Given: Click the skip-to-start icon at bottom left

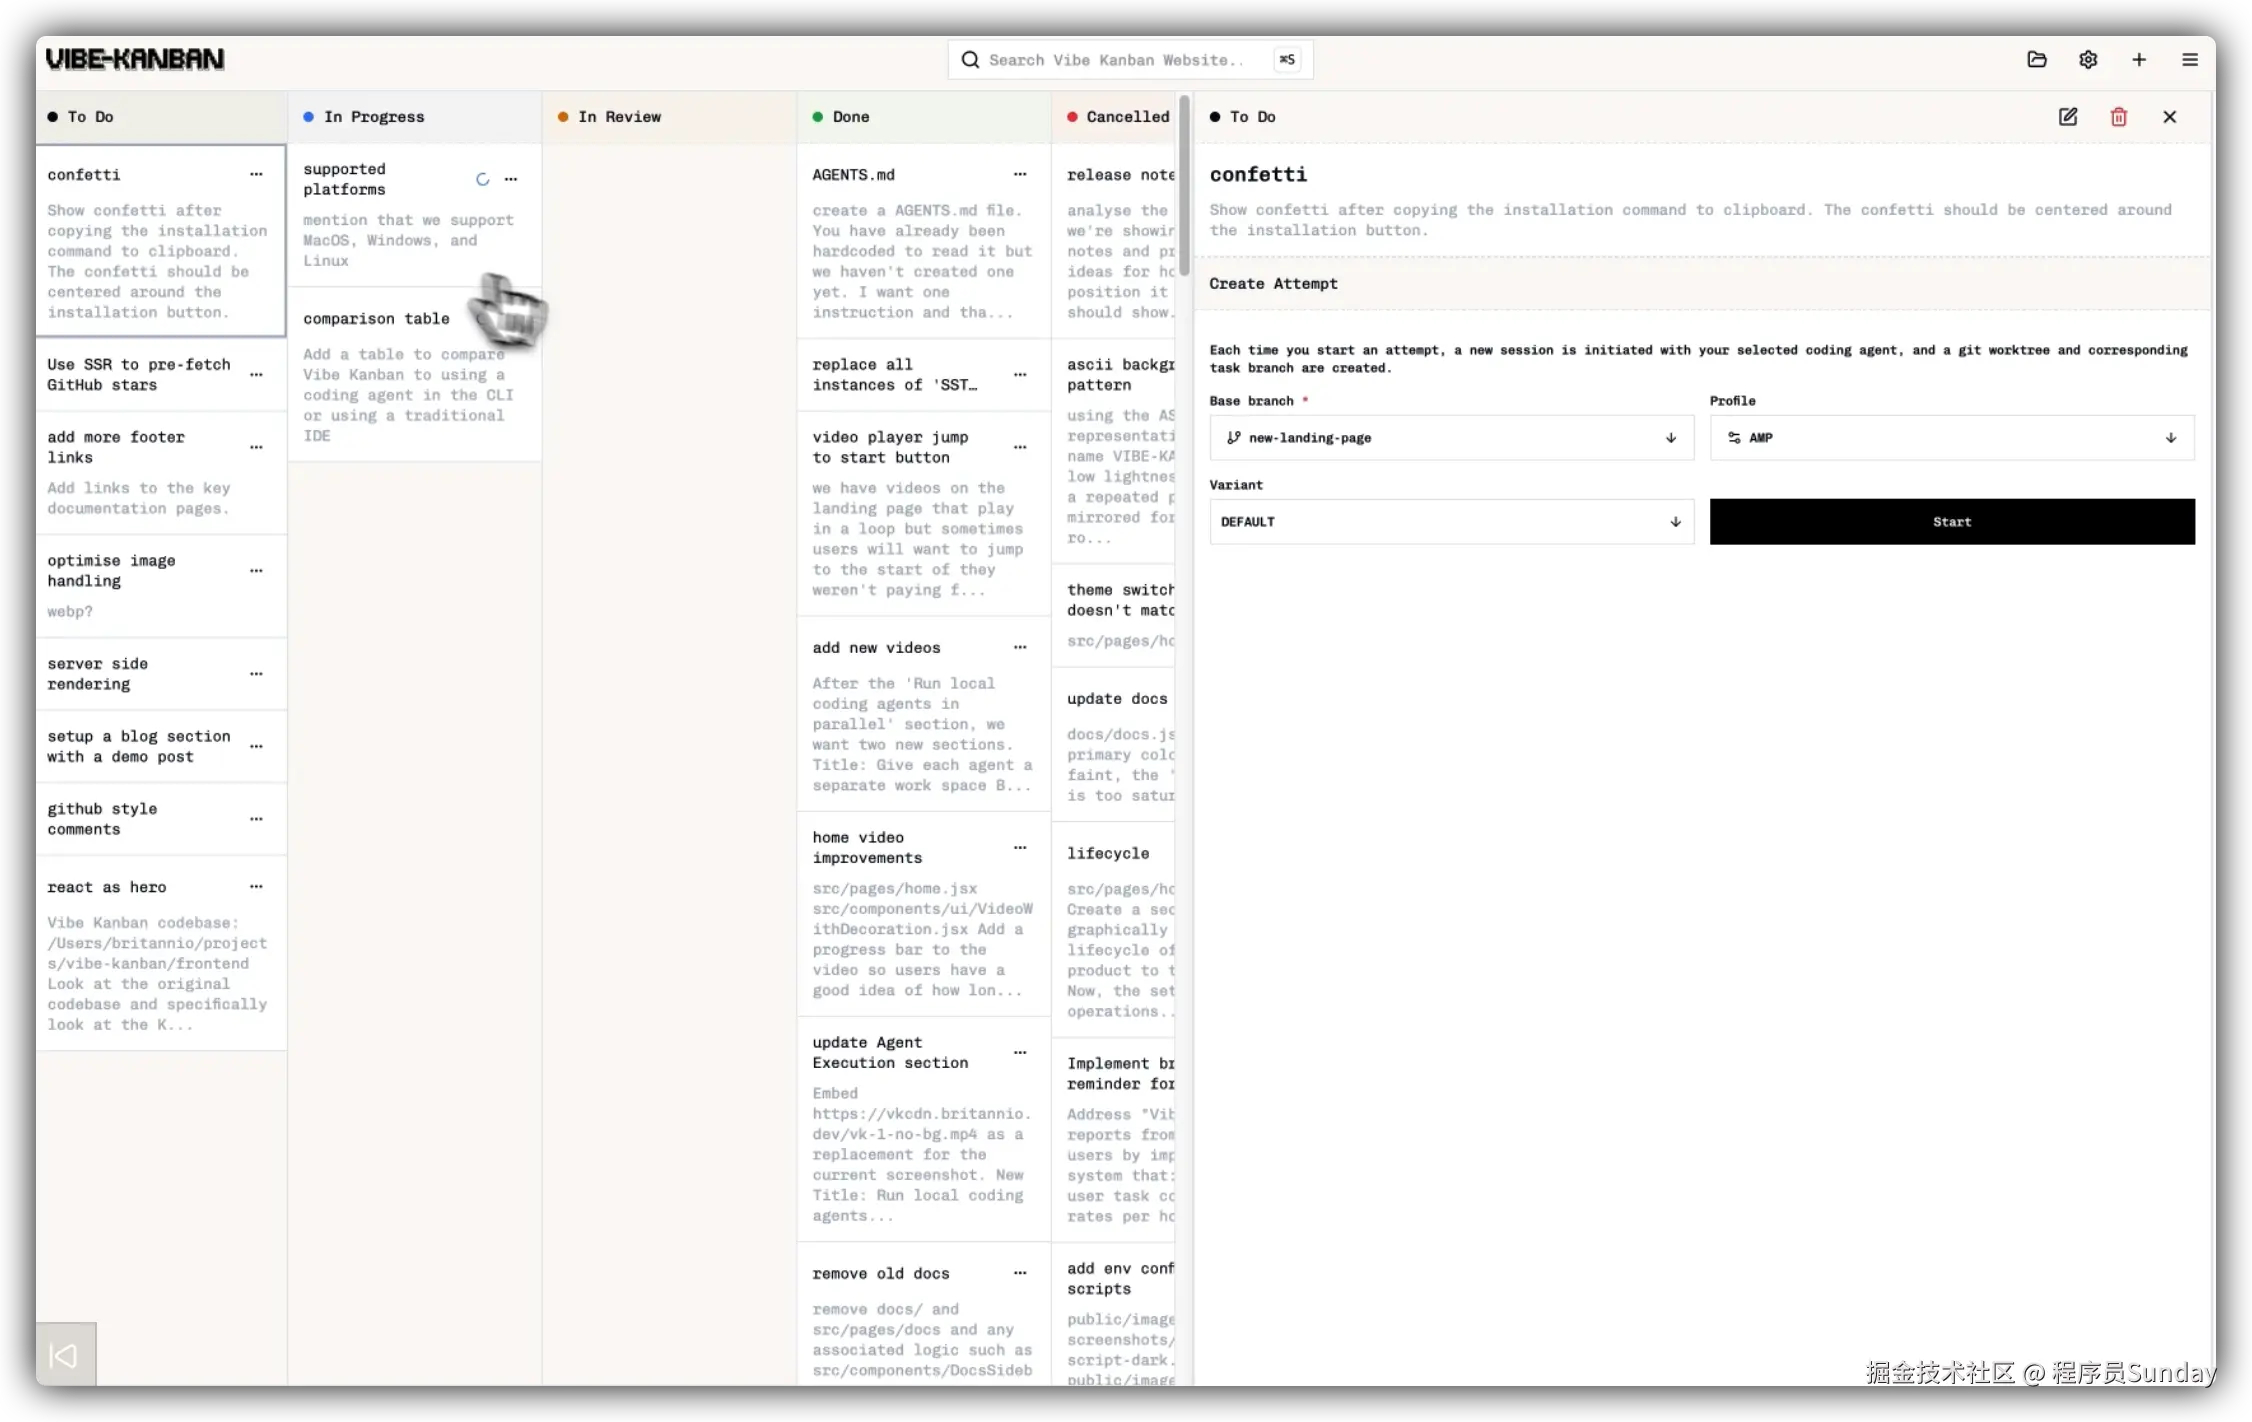Looking at the screenshot, I should 65,1356.
